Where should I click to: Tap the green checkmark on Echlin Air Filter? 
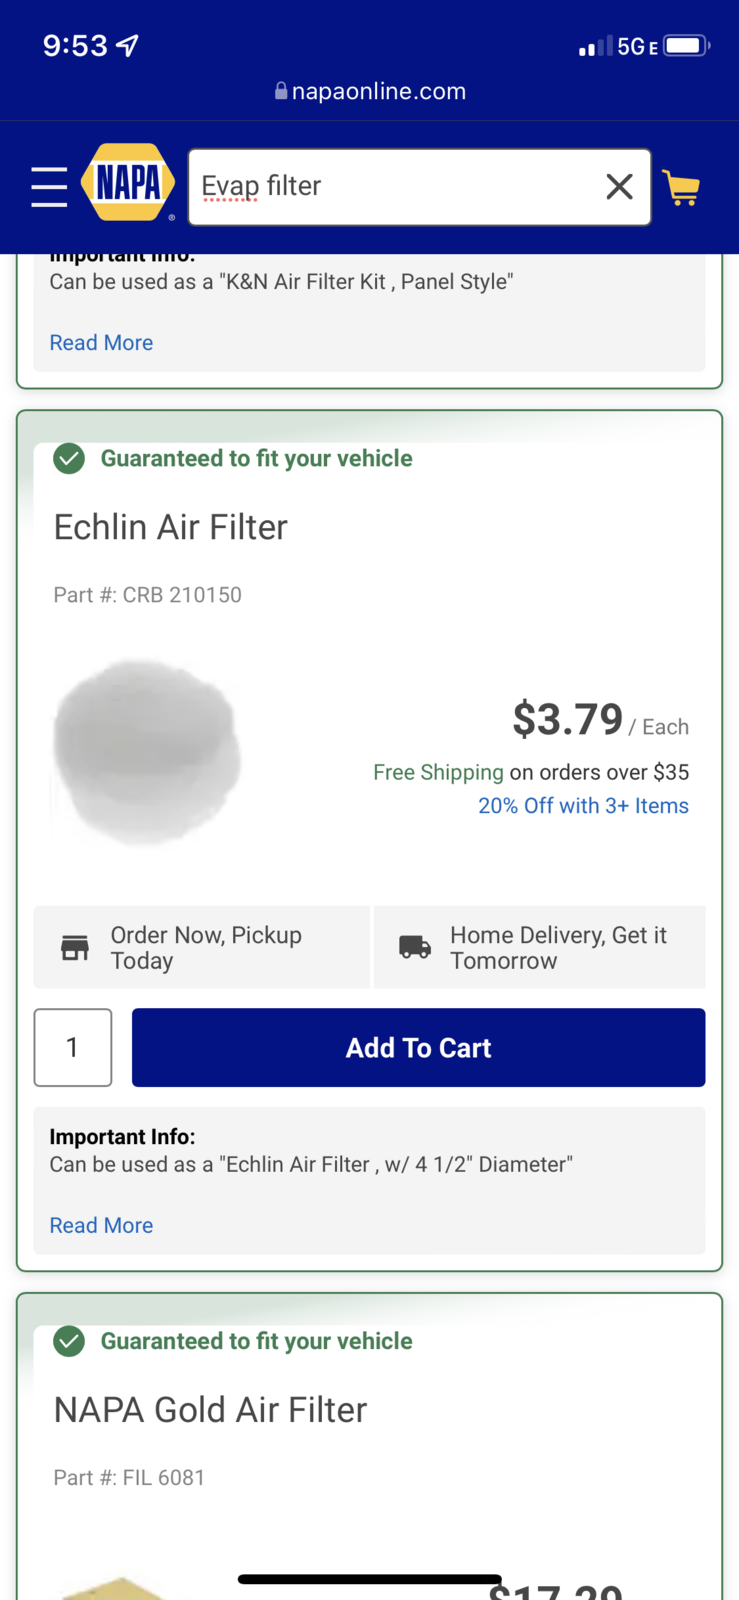[x=69, y=459]
